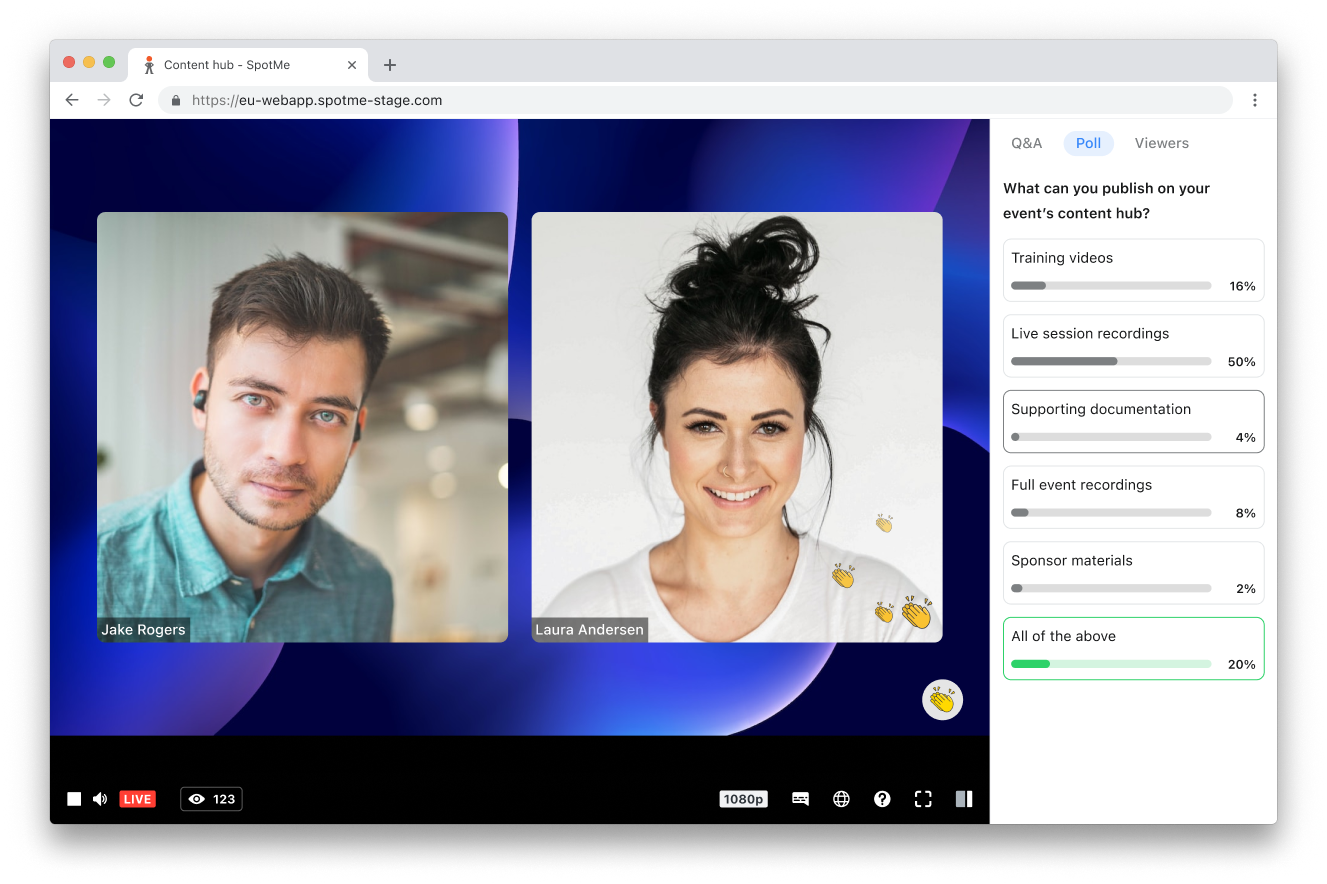The height and width of the screenshot is (884, 1327).
Task: Select Supporting documentation poll answer
Action: (x=1134, y=422)
